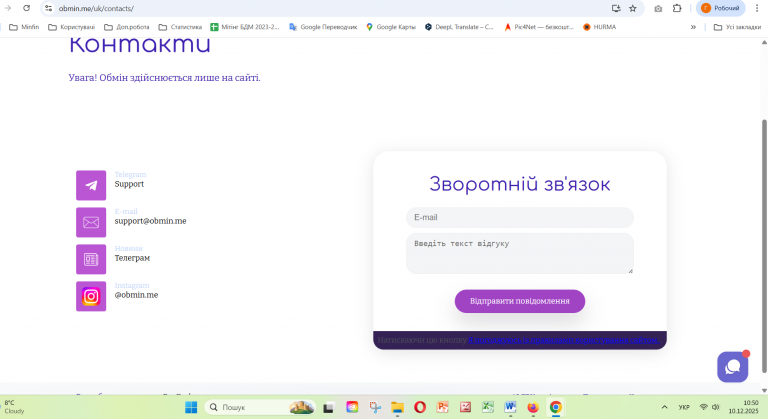The width and height of the screenshot is (768, 419).
Task: Open Excel from the taskbar
Action: coord(488,407)
